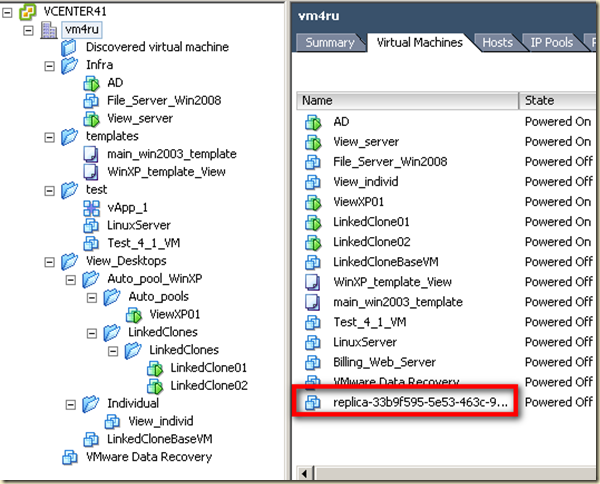Screen dimensions: 600x484
Task: Collapse the test folder
Action: [49, 191]
